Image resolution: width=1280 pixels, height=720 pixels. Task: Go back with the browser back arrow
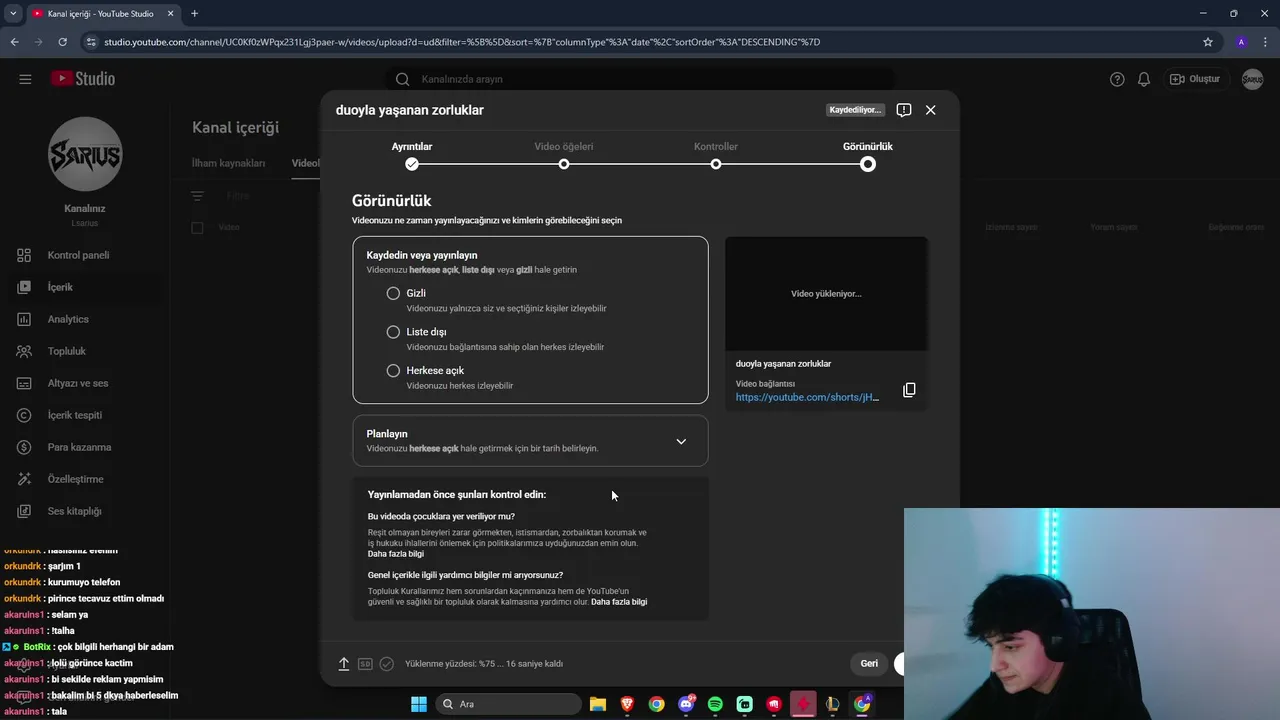pyautogui.click(x=14, y=42)
